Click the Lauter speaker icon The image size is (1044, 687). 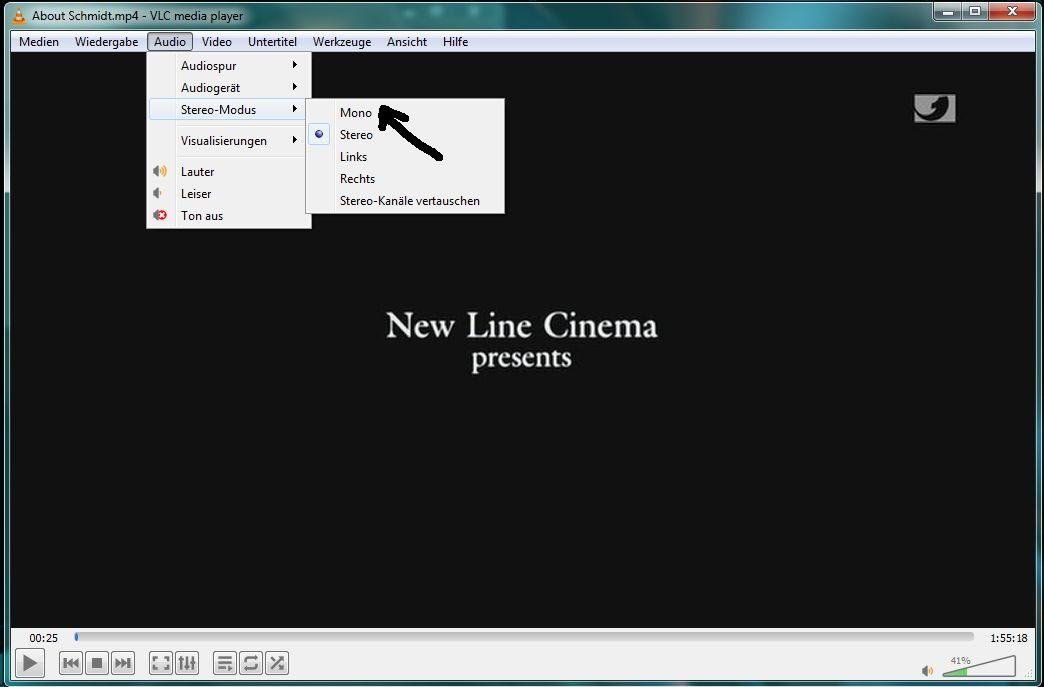pos(160,171)
